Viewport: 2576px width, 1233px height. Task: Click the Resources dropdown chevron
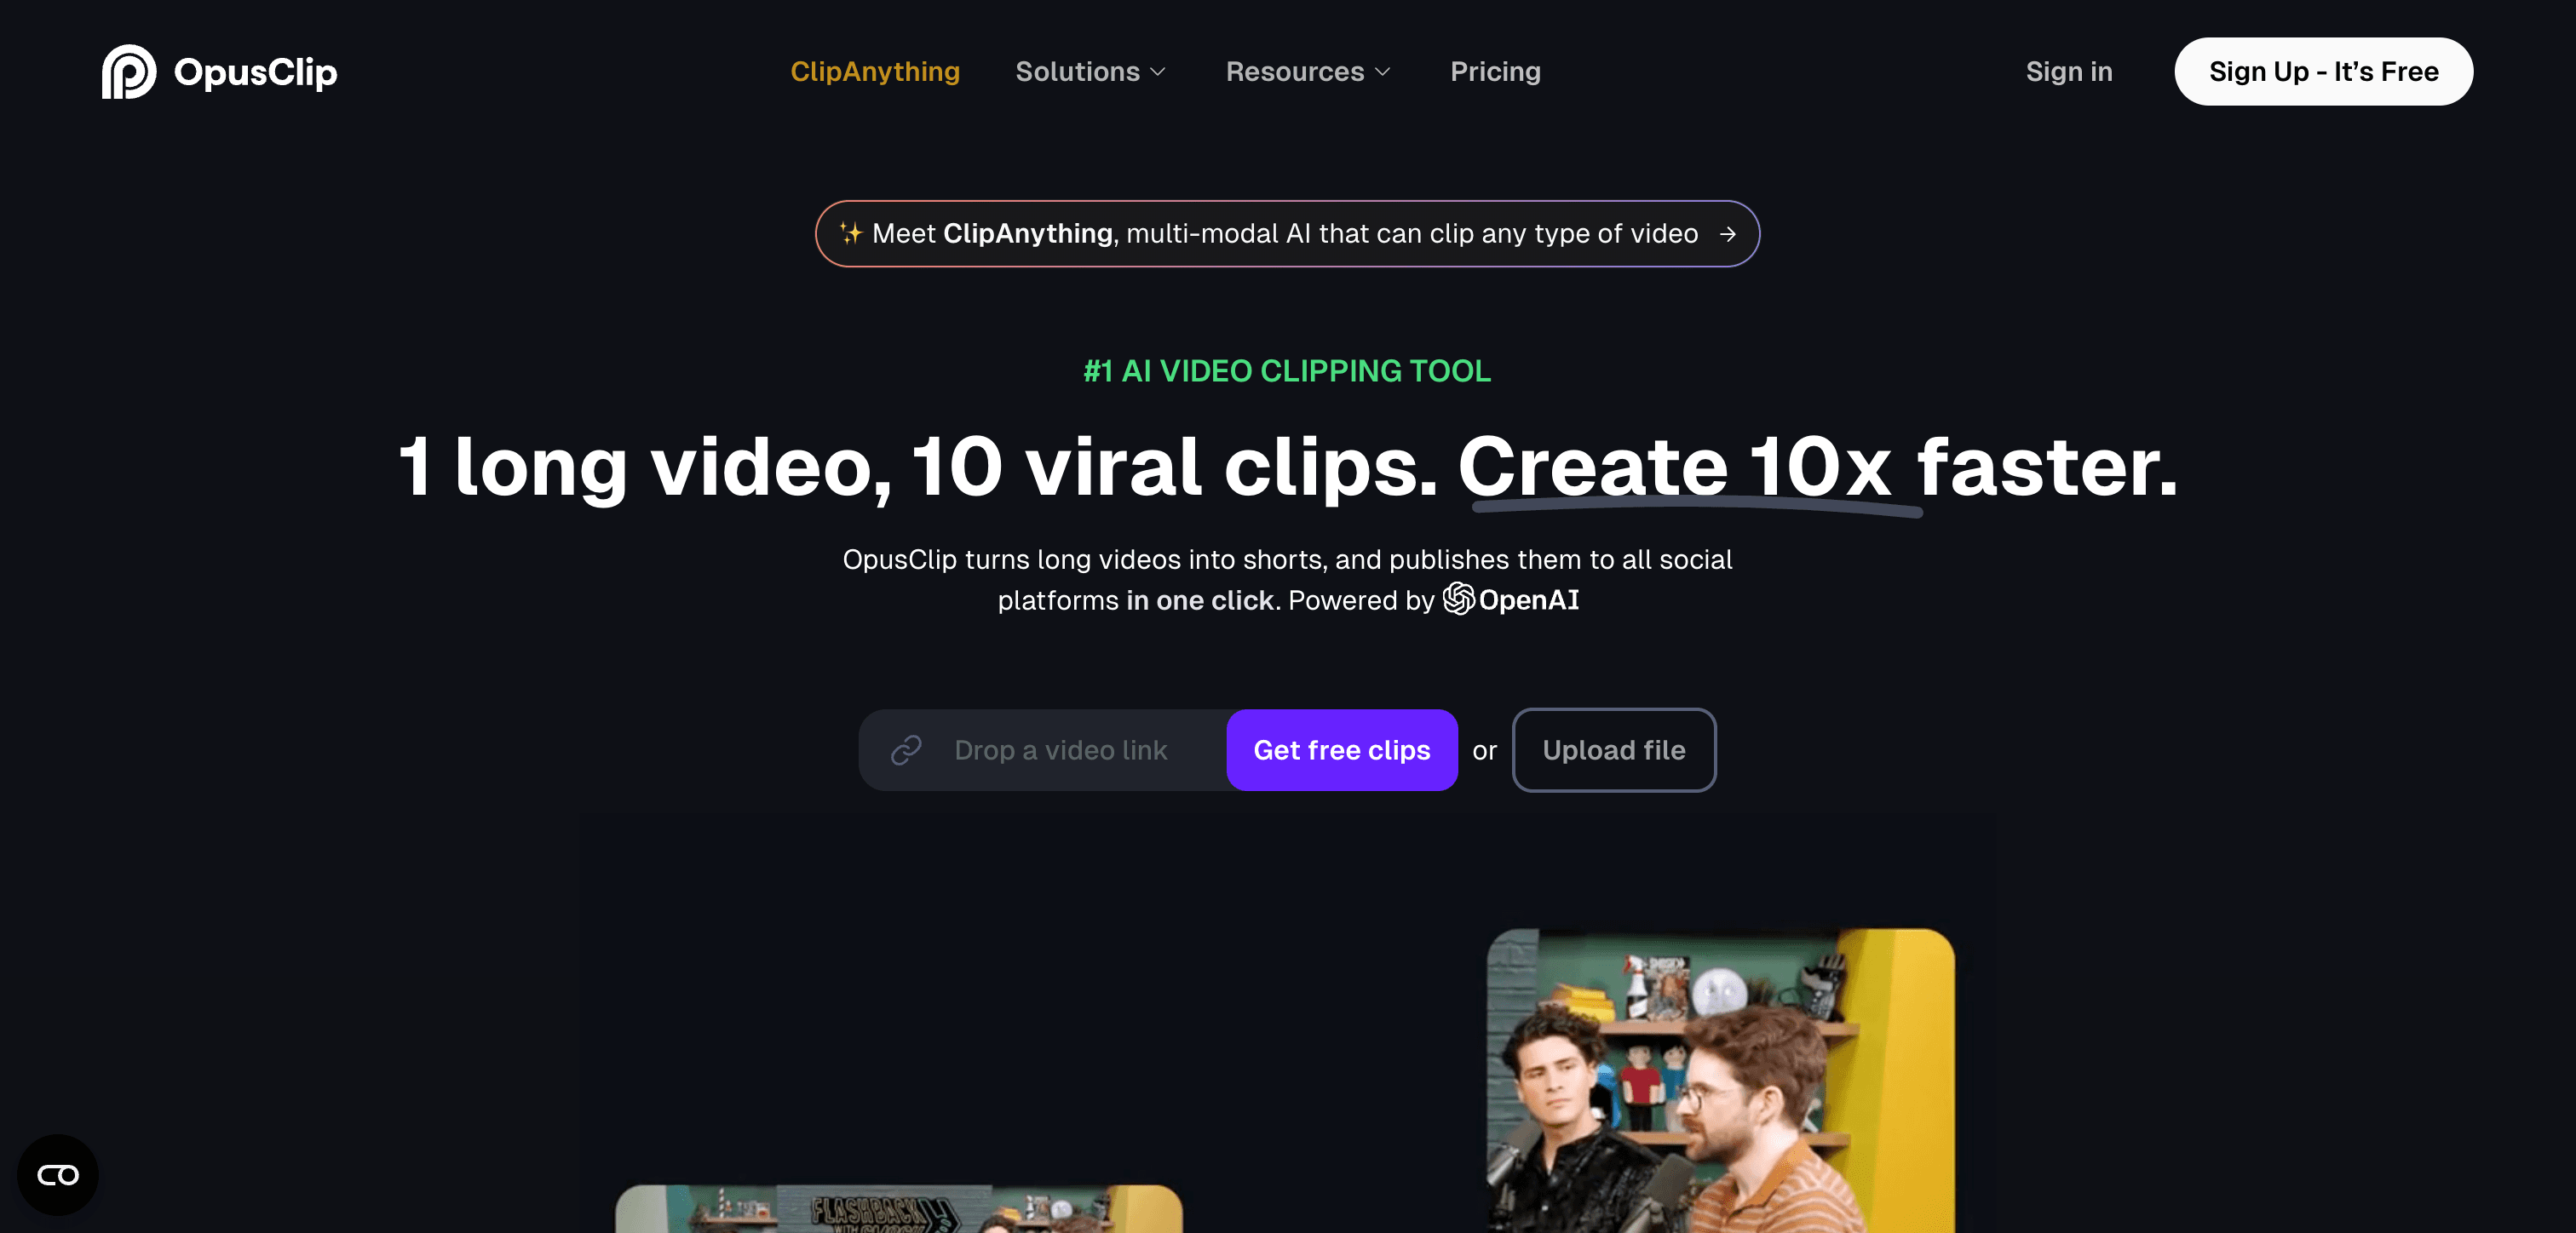coord(1385,71)
